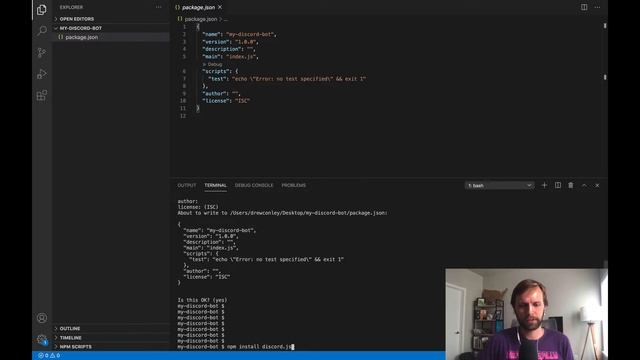Expand the Timeline section
The width and height of the screenshot is (640, 360).
click(x=71, y=338)
